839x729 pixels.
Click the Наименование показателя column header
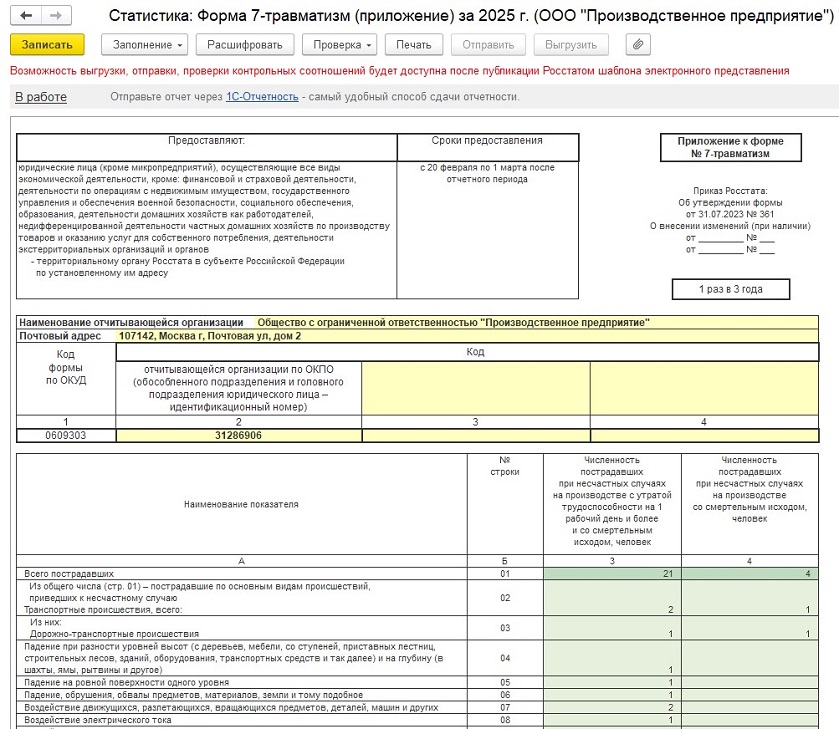tap(241, 504)
